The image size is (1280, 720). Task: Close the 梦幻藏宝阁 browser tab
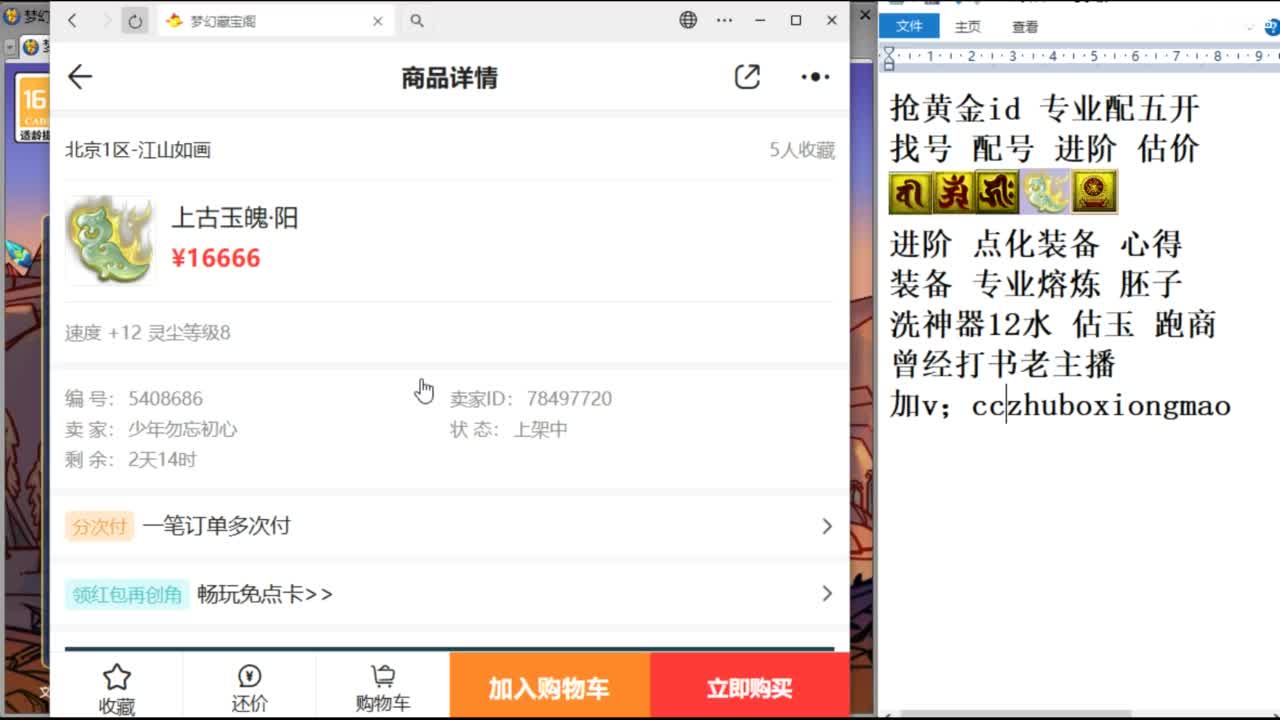pyautogui.click(x=378, y=21)
